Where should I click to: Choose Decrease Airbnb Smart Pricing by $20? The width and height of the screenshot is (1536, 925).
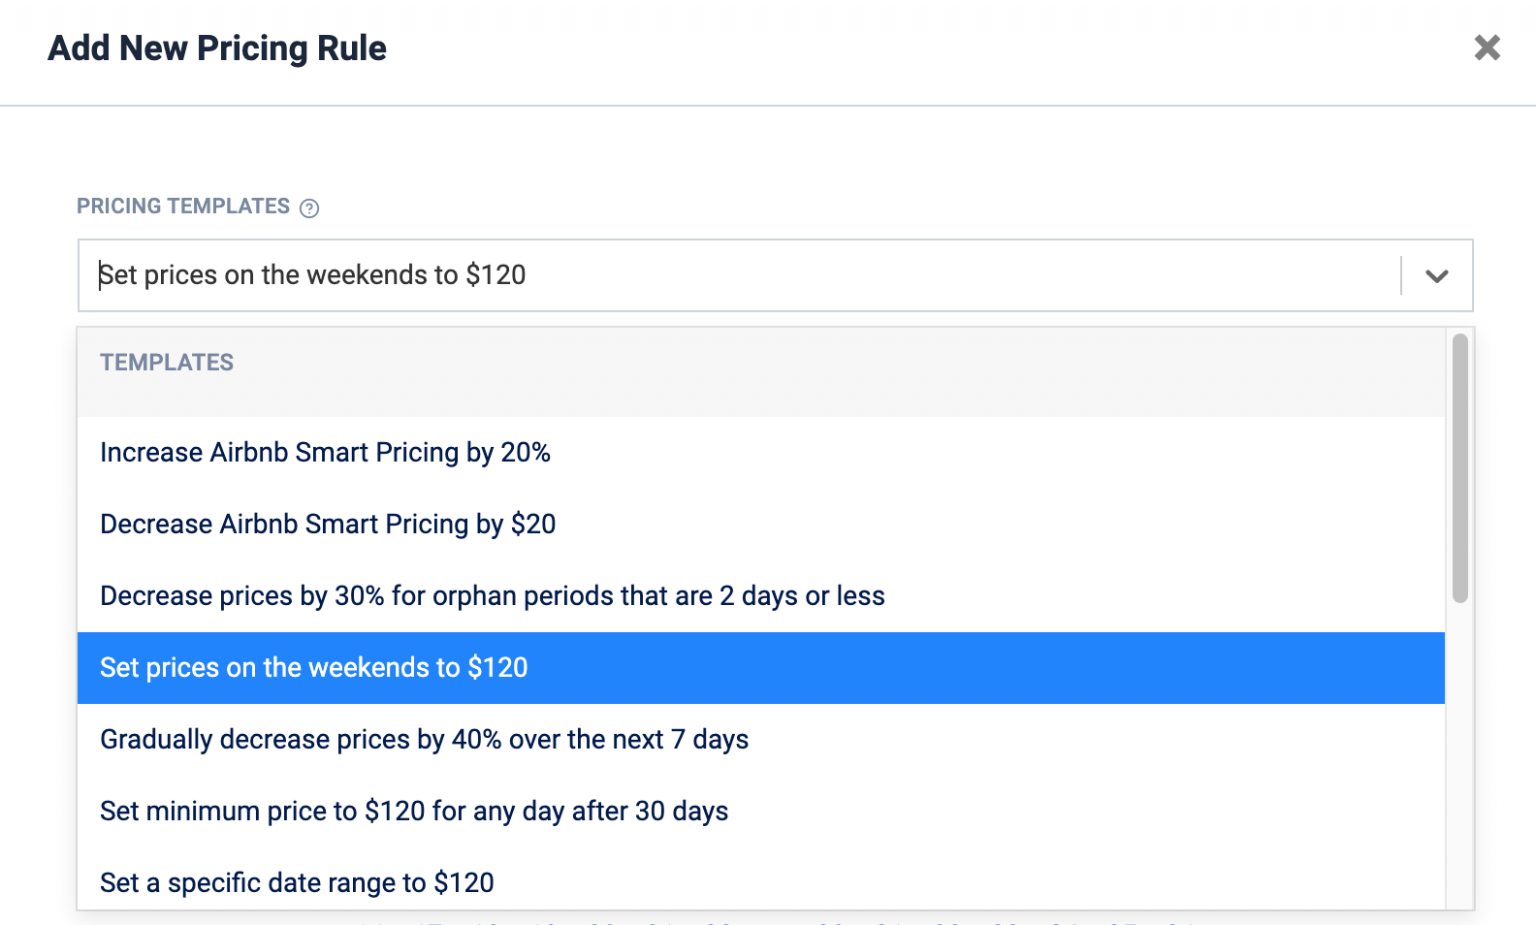pyautogui.click(x=327, y=524)
